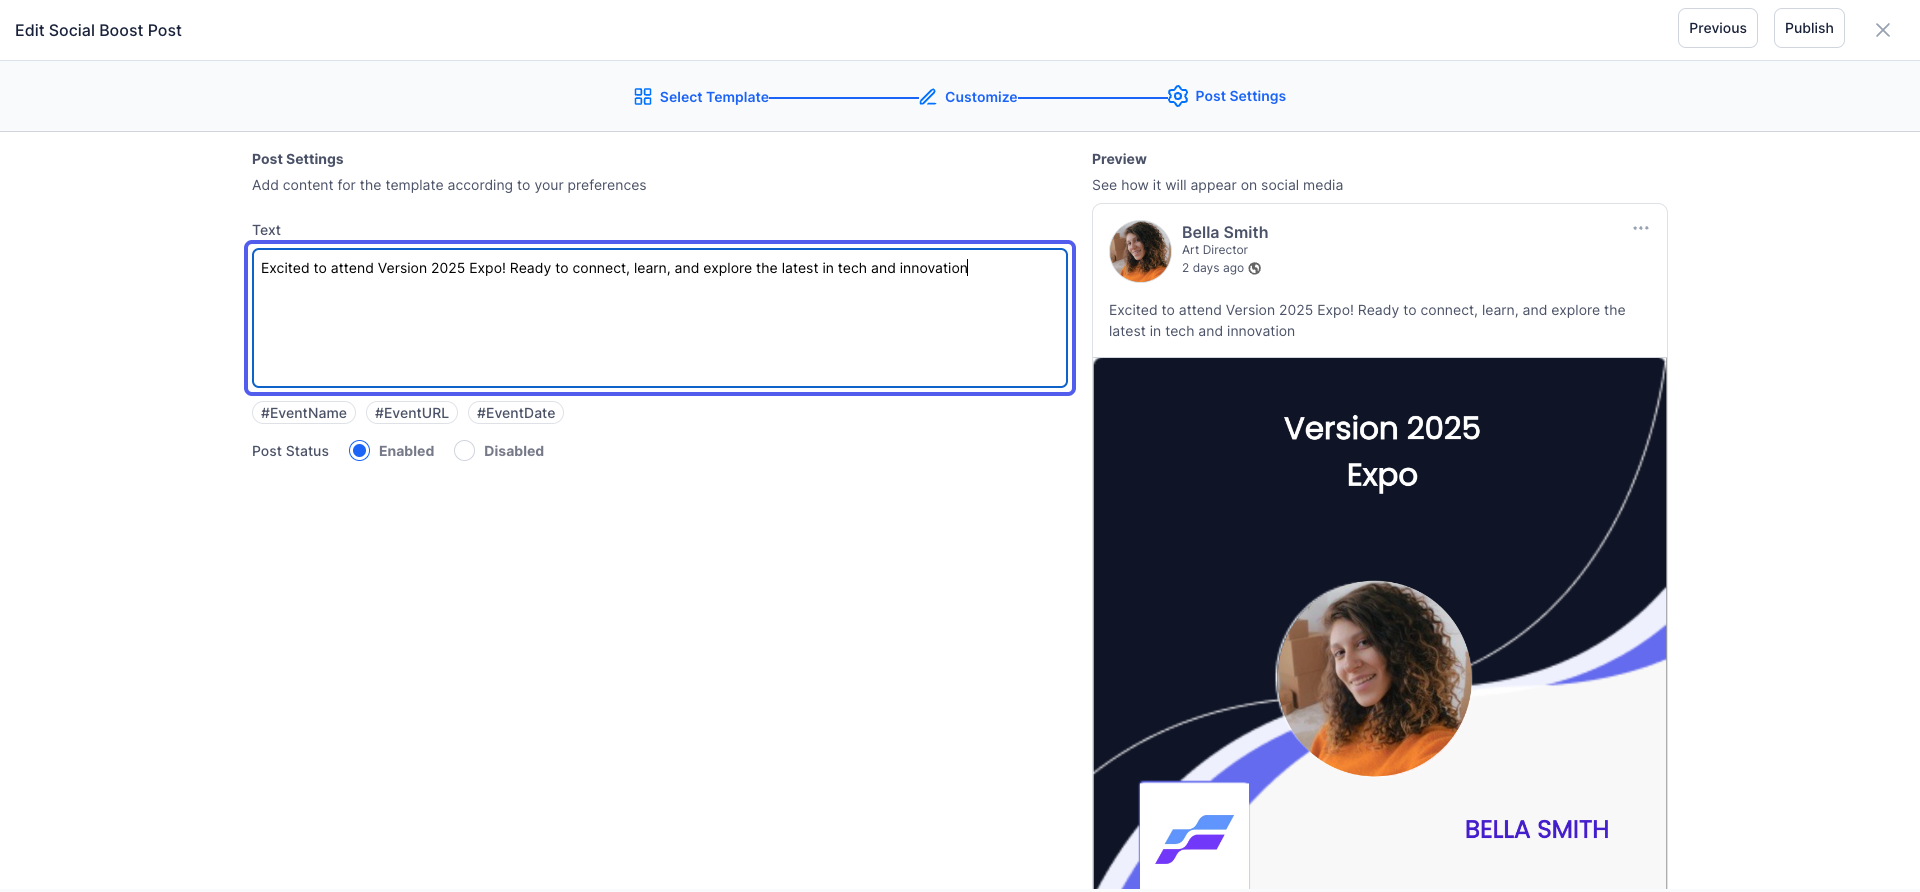
Task: Click the Select Template grid icon
Action: (x=642, y=97)
